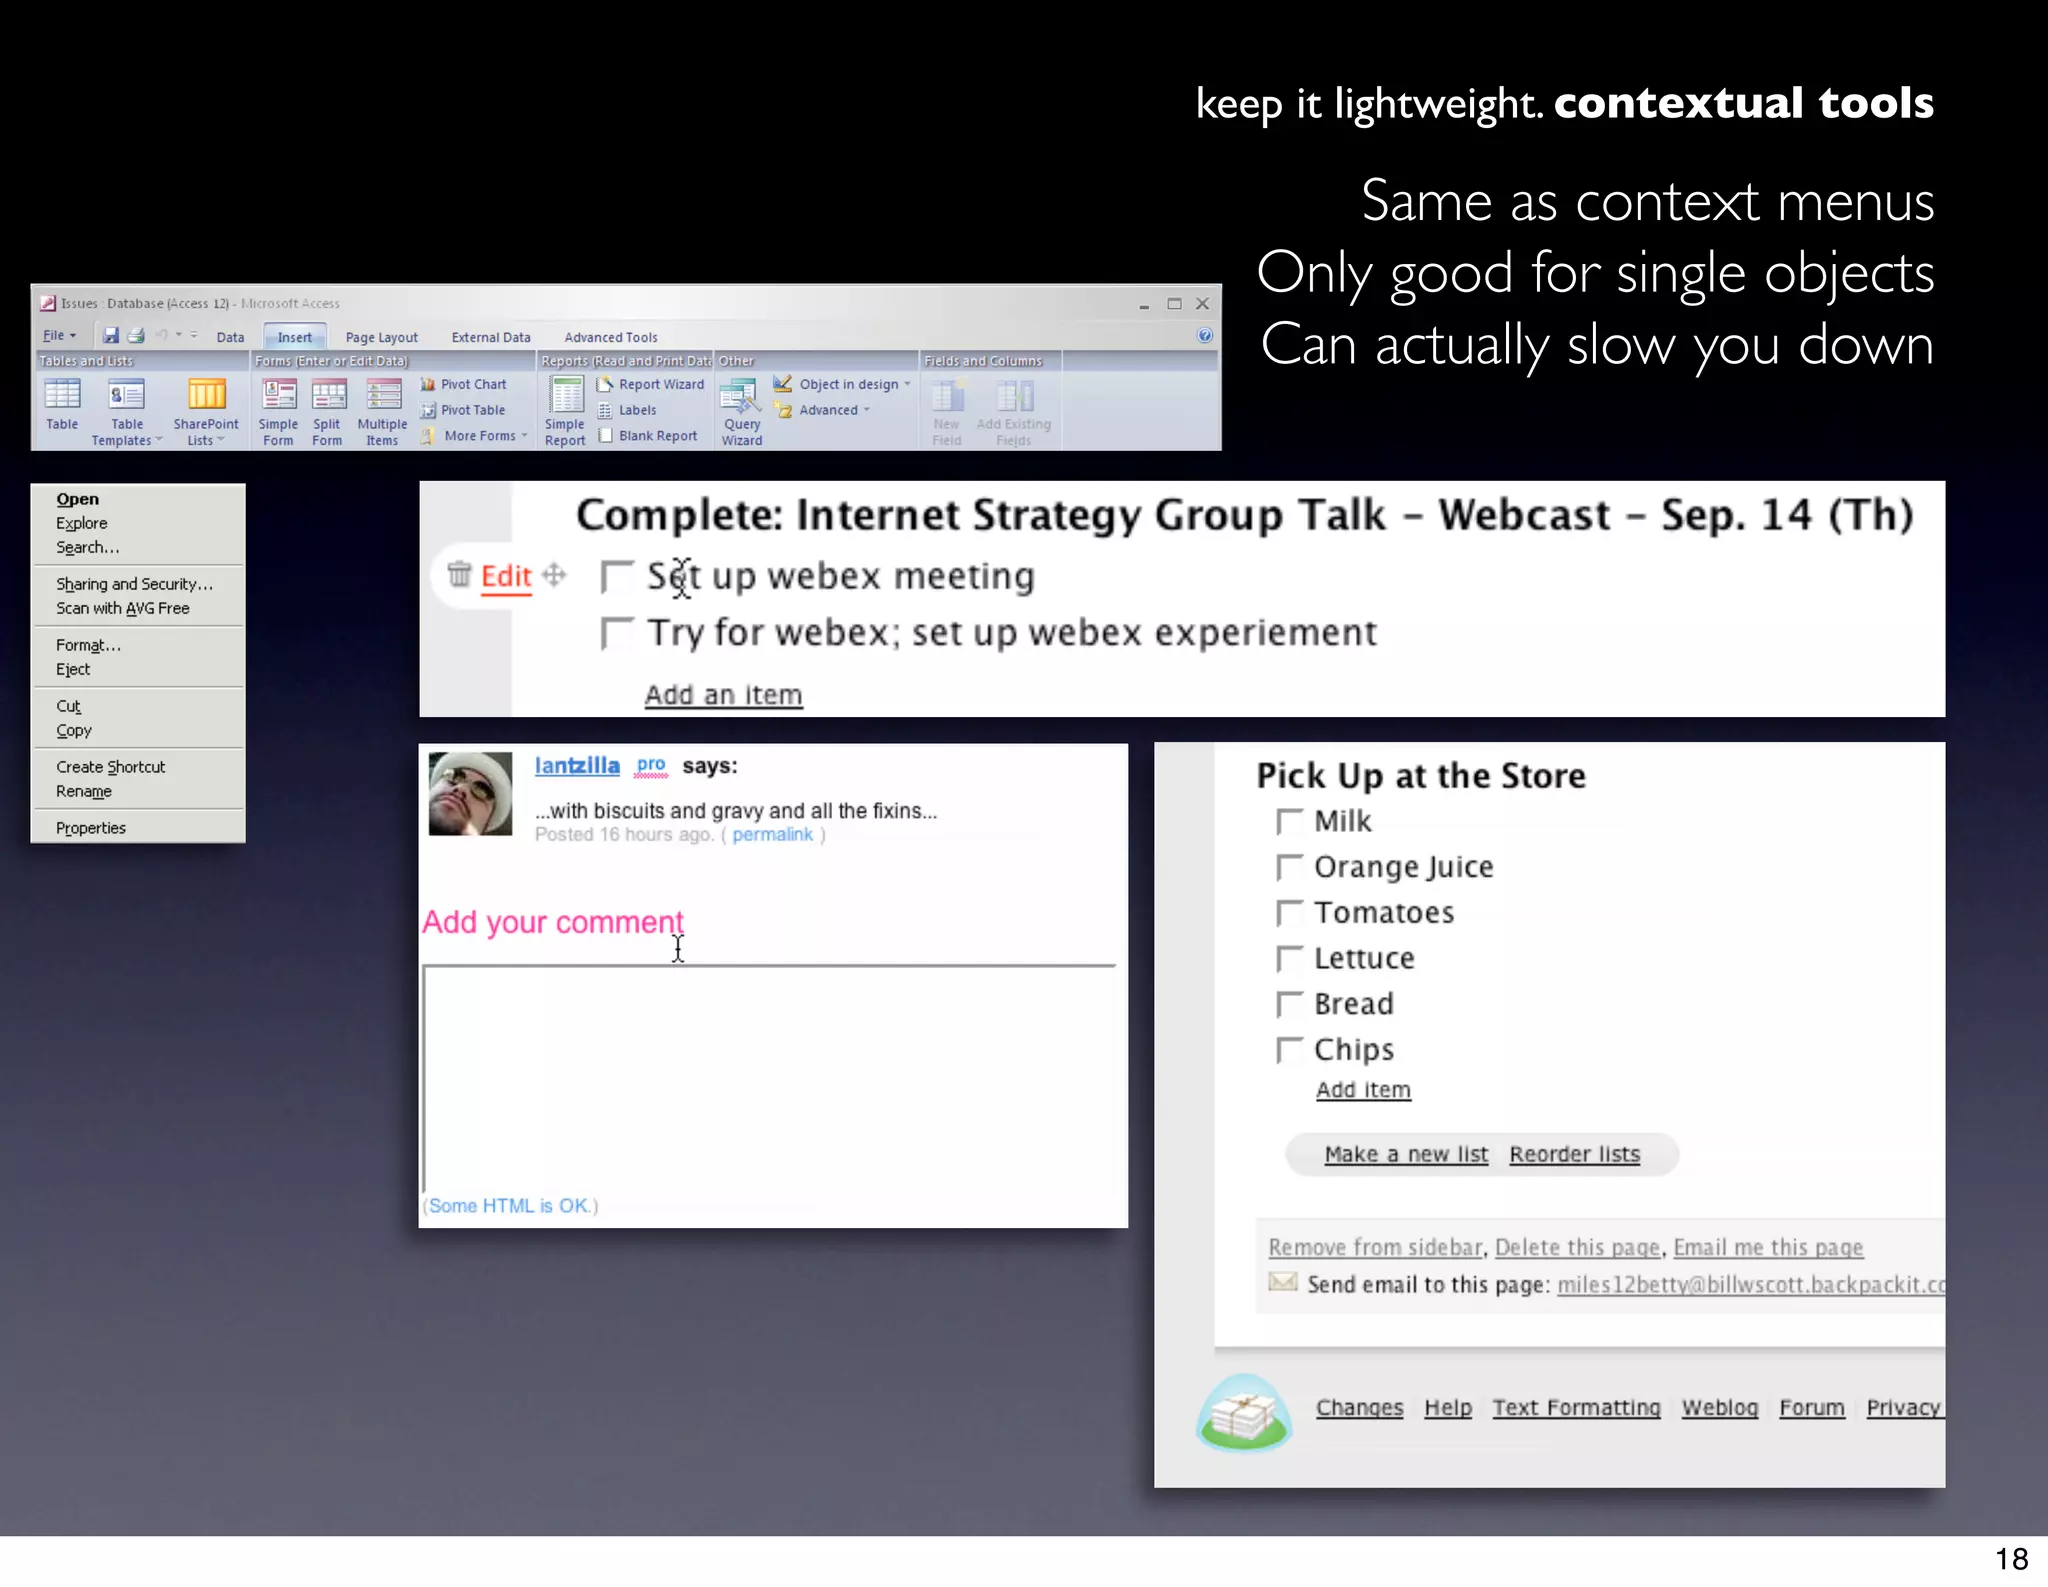Expand the More Forms dropdown
The width and height of the screenshot is (2048, 1587).
473,436
